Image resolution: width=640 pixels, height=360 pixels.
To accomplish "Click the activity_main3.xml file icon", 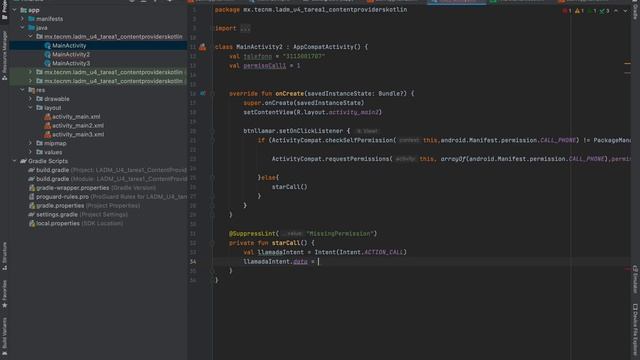I will pos(47,134).
